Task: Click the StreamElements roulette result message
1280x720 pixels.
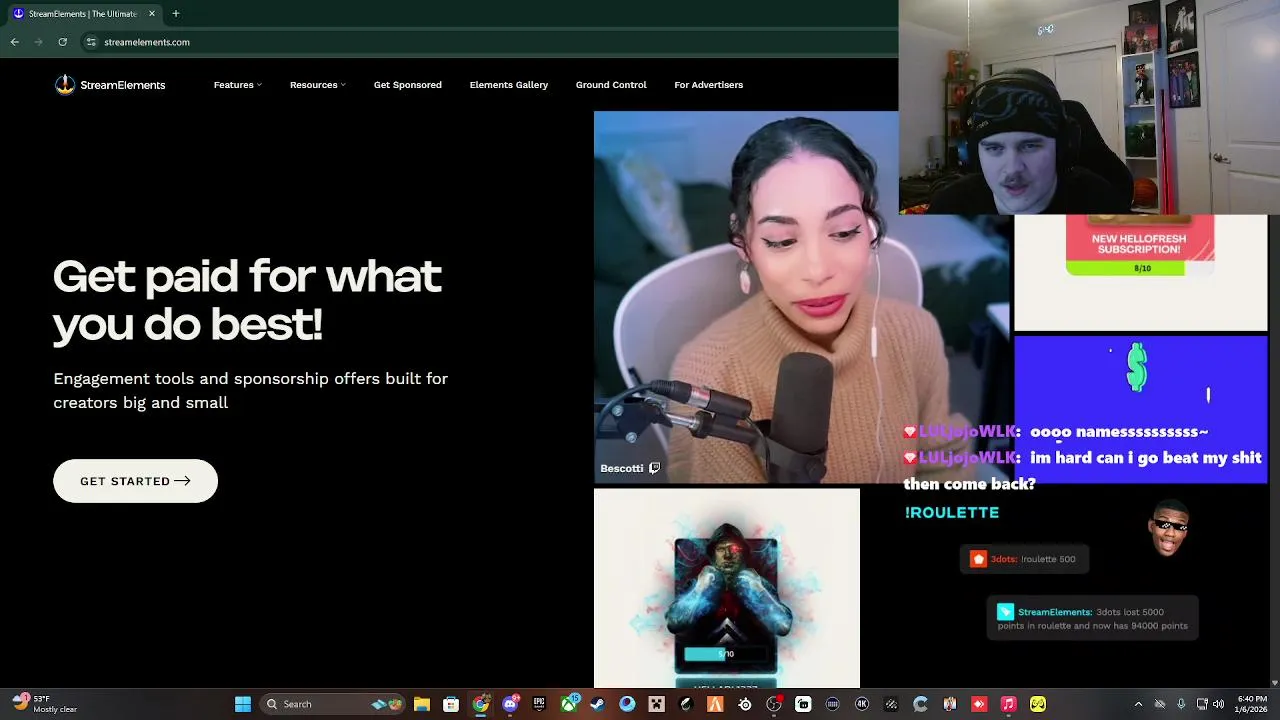Action: pyautogui.click(x=1093, y=618)
